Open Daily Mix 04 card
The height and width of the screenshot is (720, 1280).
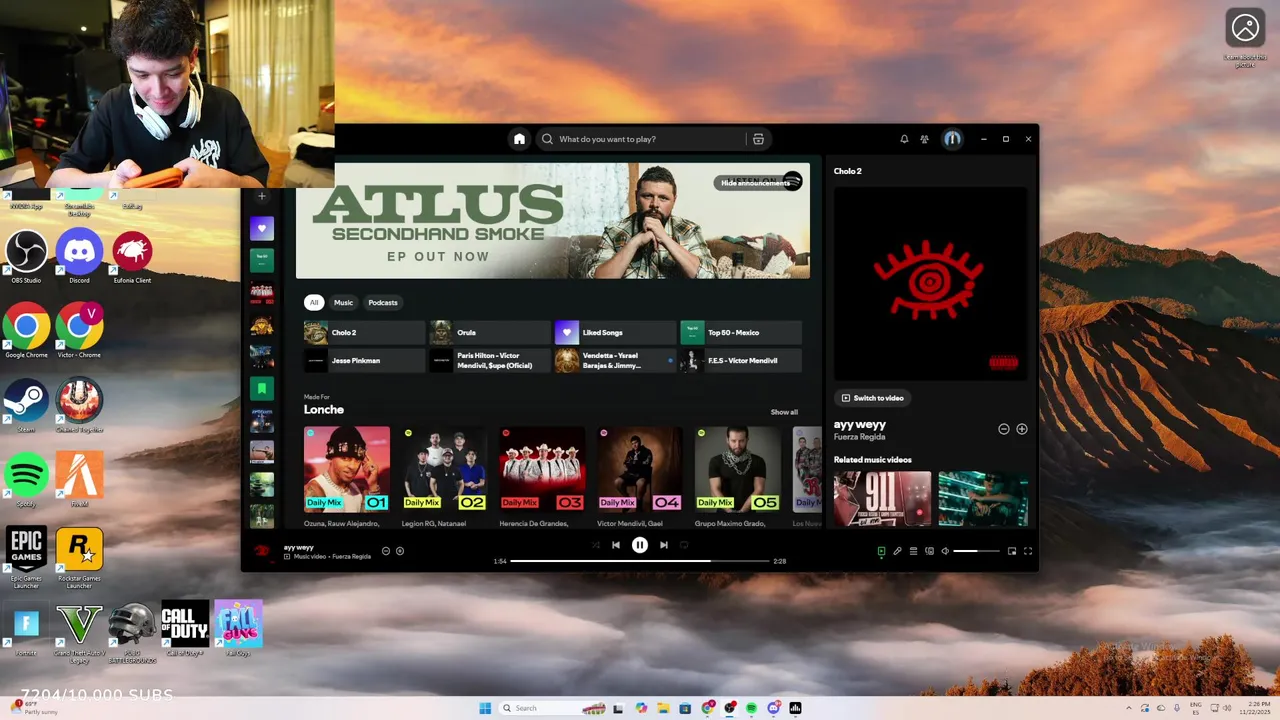coord(640,476)
